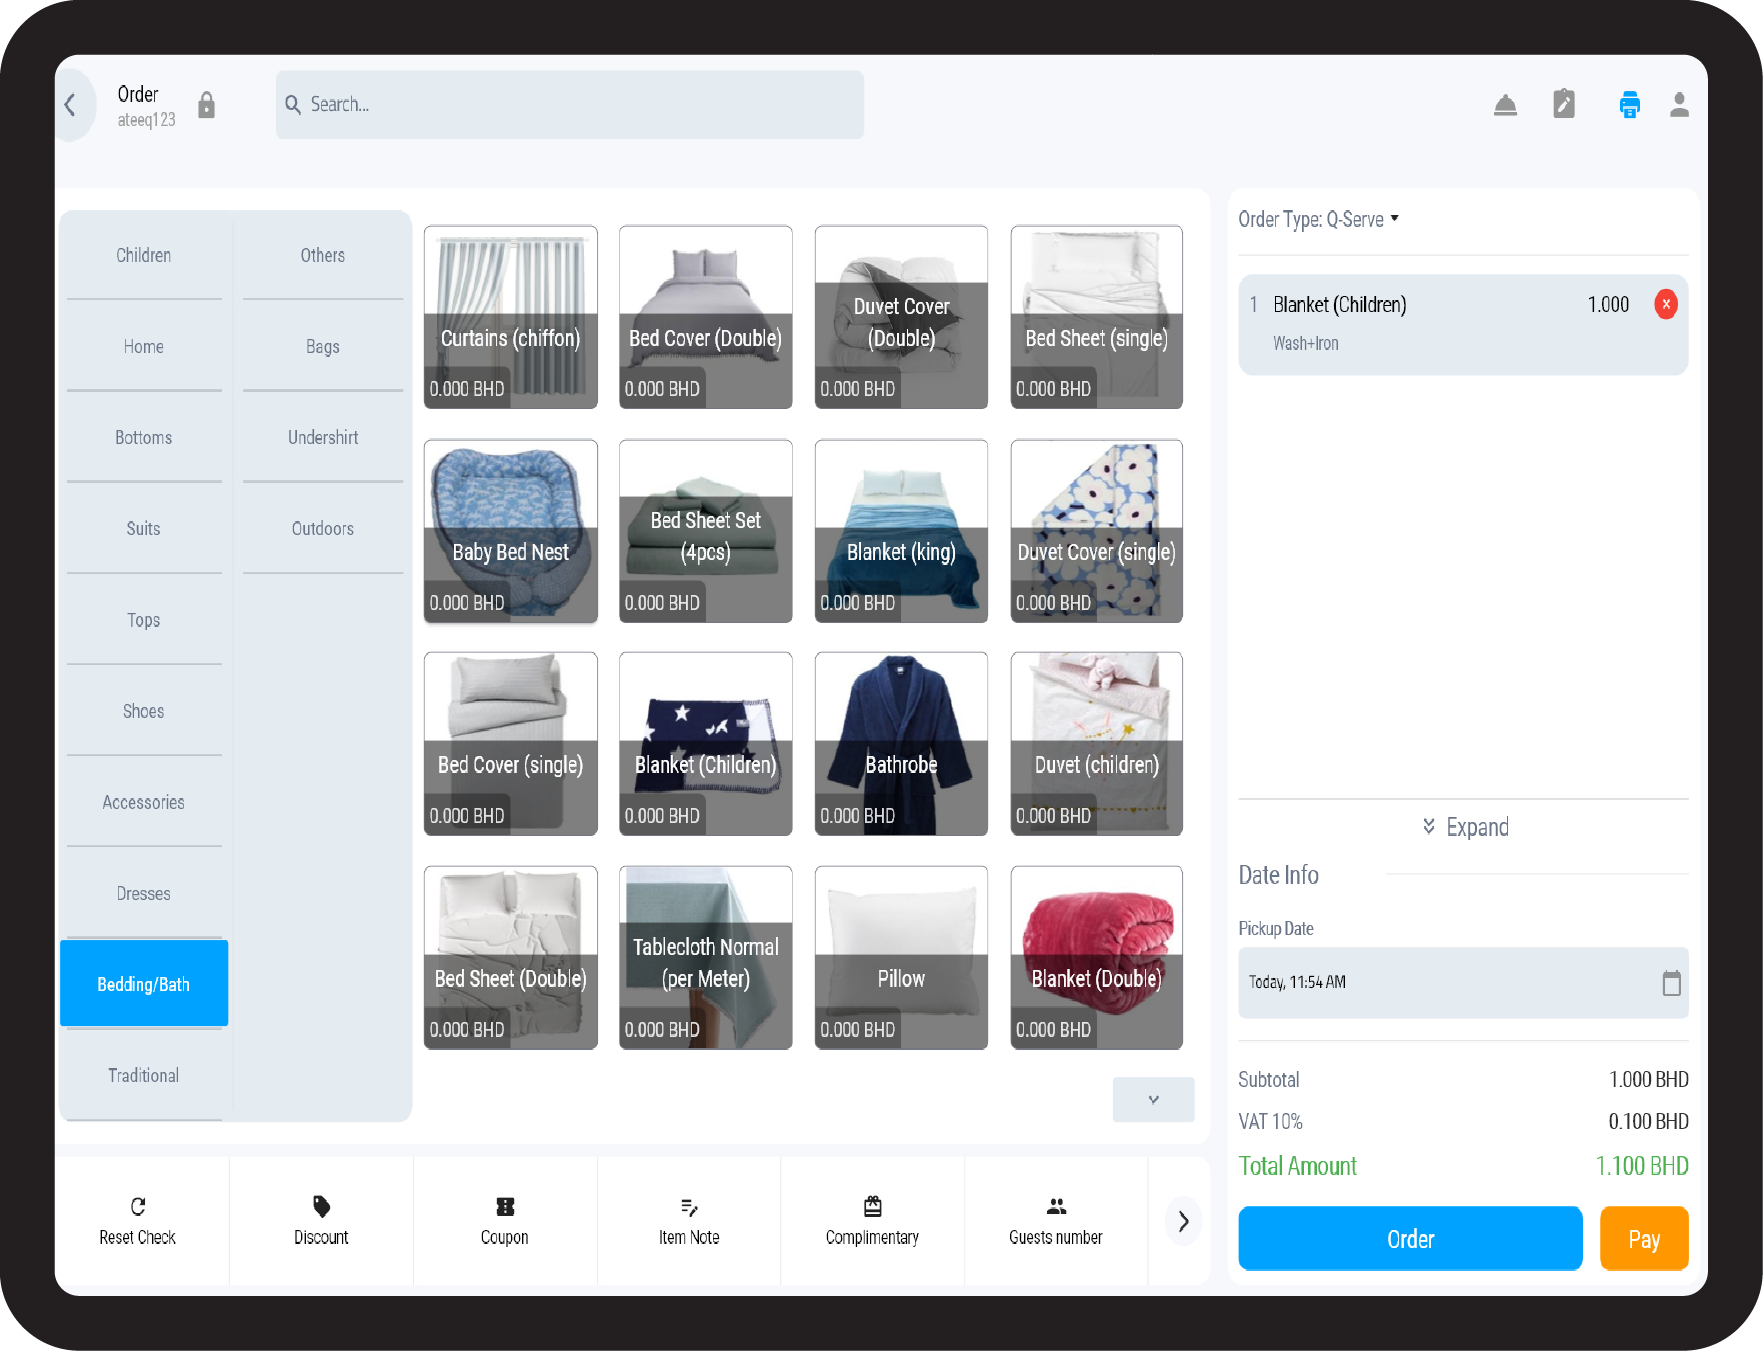Select the Bottoms category
This screenshot has height=1351, width=1763.
click(144, 437)
